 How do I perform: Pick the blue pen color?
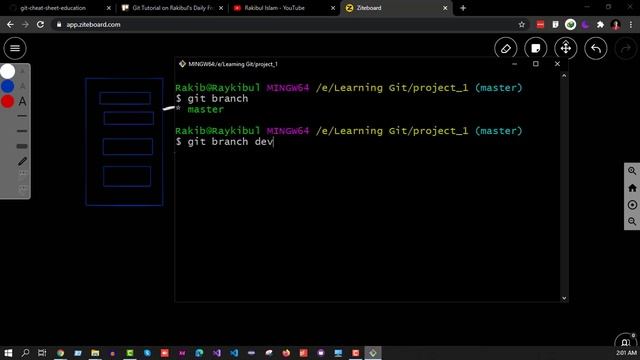7,87
